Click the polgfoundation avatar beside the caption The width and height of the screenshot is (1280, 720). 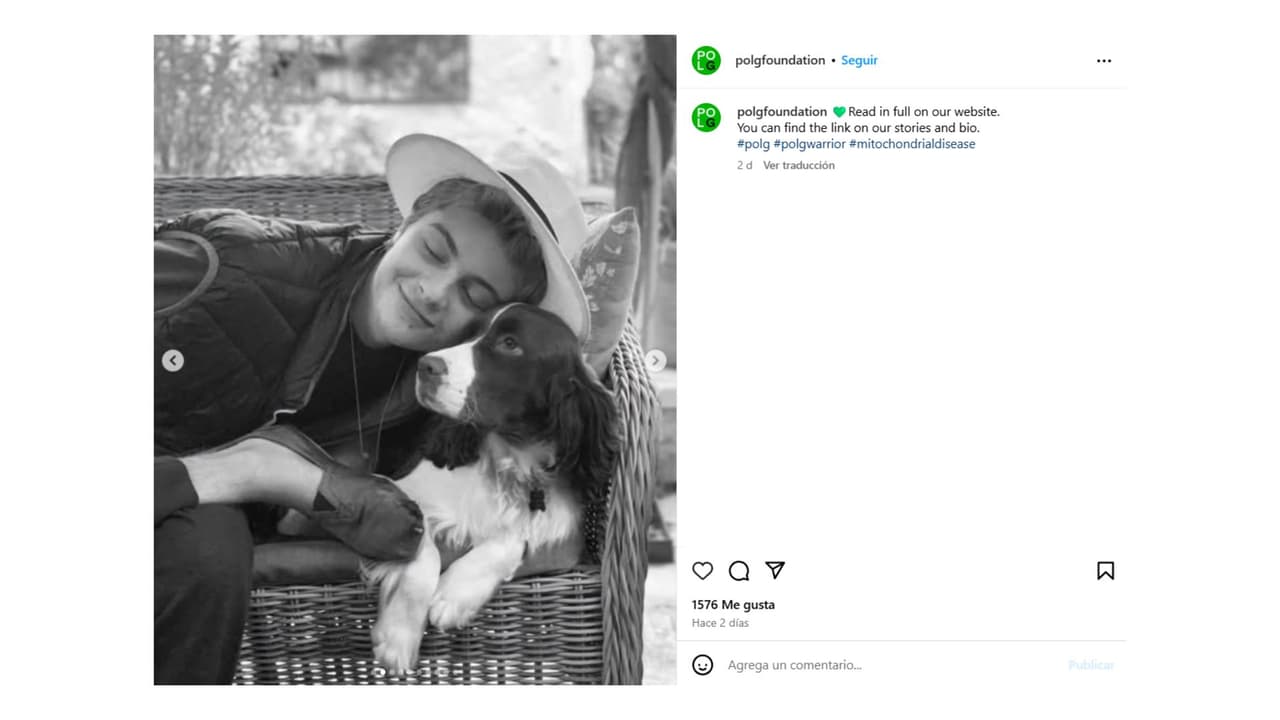pos(706,117)
